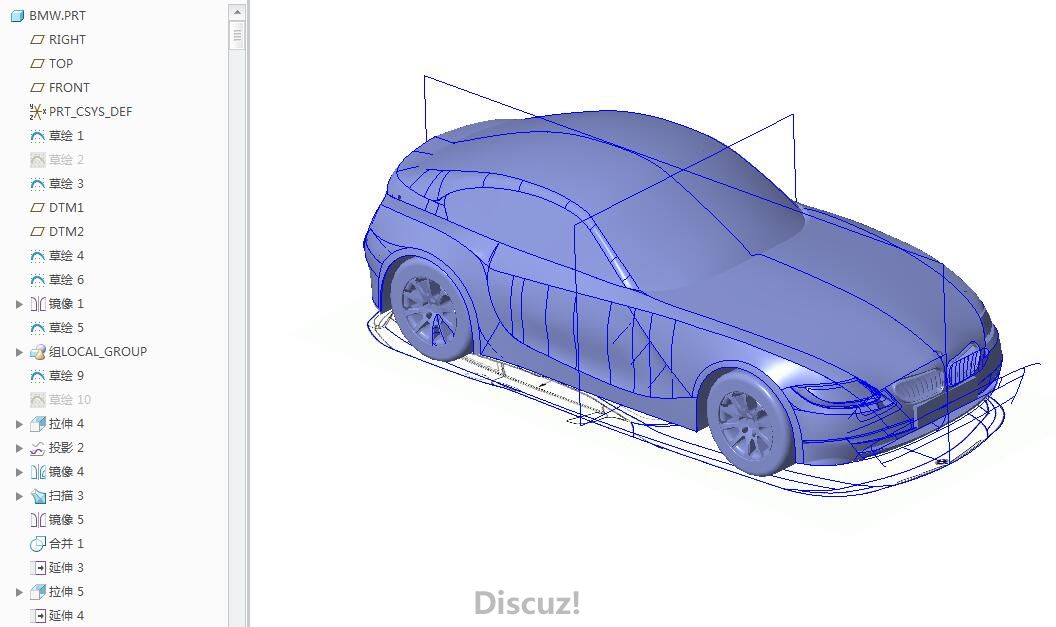Viewport: 1056px width, 627px height.
Task: Select the 草绘 9 label
Action: click(x=66, y=376)
